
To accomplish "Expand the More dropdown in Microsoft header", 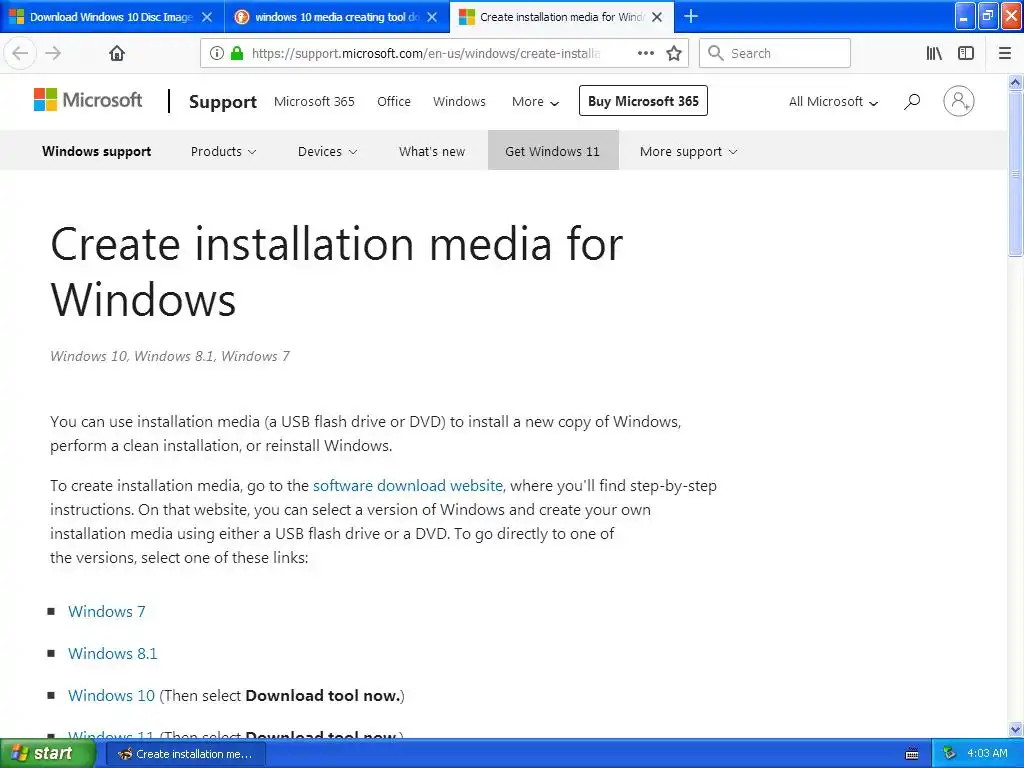I will (536, 102).
